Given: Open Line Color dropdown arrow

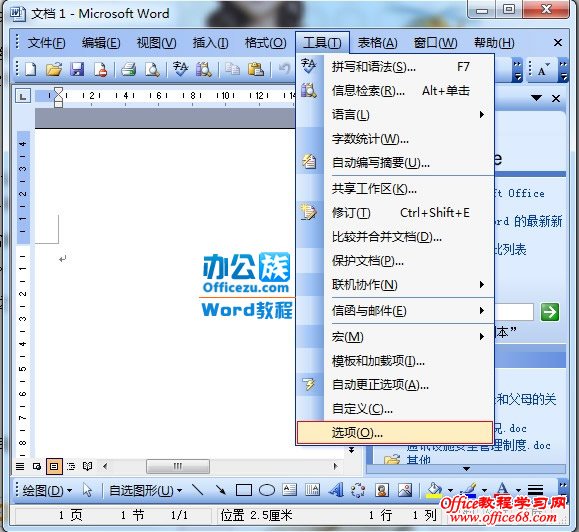Looking at the screenshot, I should point(484,491).
